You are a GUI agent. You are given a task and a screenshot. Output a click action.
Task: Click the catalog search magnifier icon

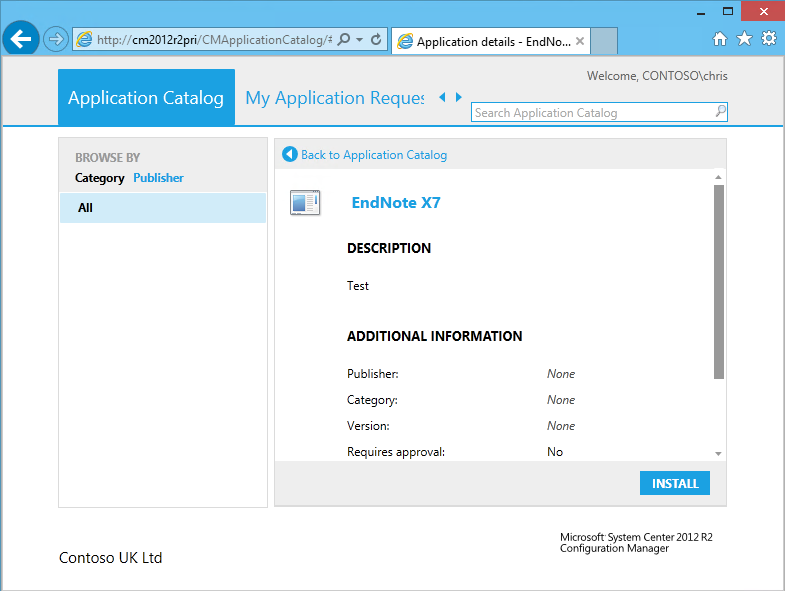[x=720, y=111]
